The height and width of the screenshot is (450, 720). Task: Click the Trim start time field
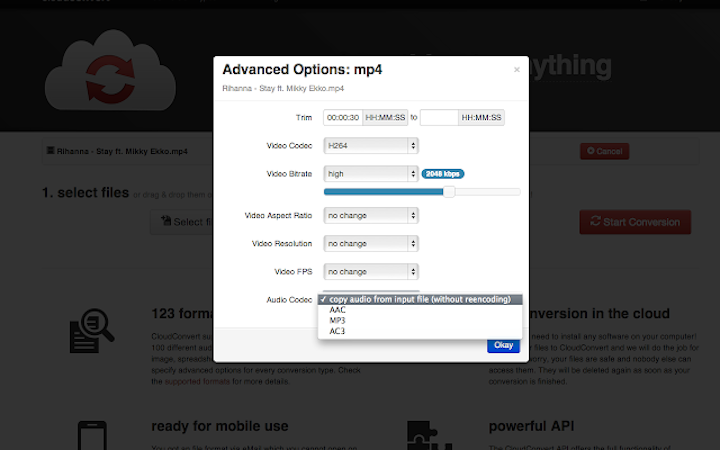tap(343, 118)
